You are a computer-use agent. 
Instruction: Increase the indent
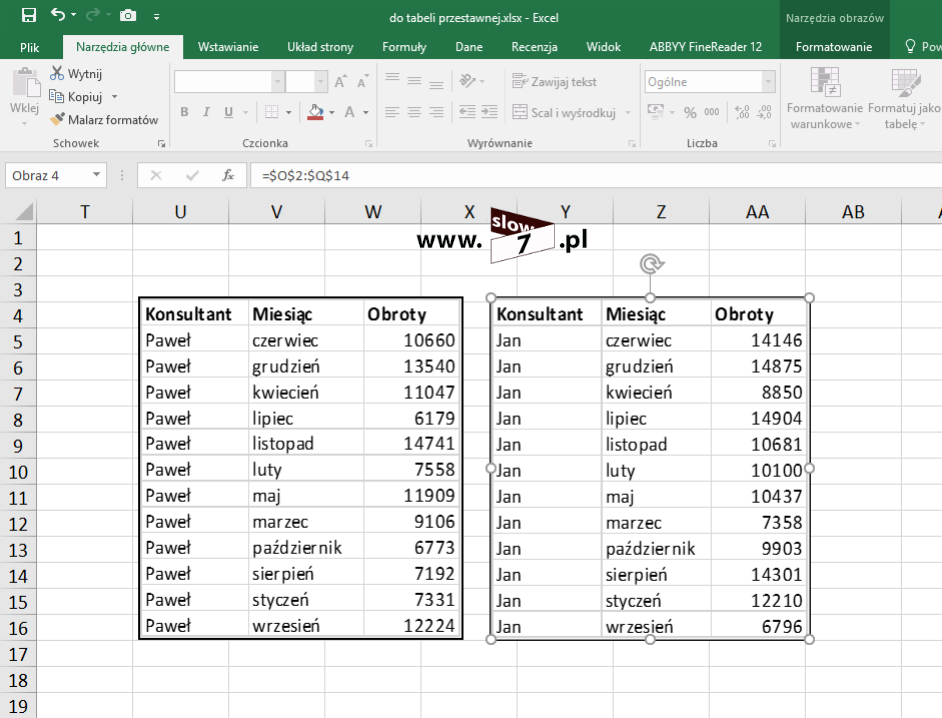pos(490,112)
